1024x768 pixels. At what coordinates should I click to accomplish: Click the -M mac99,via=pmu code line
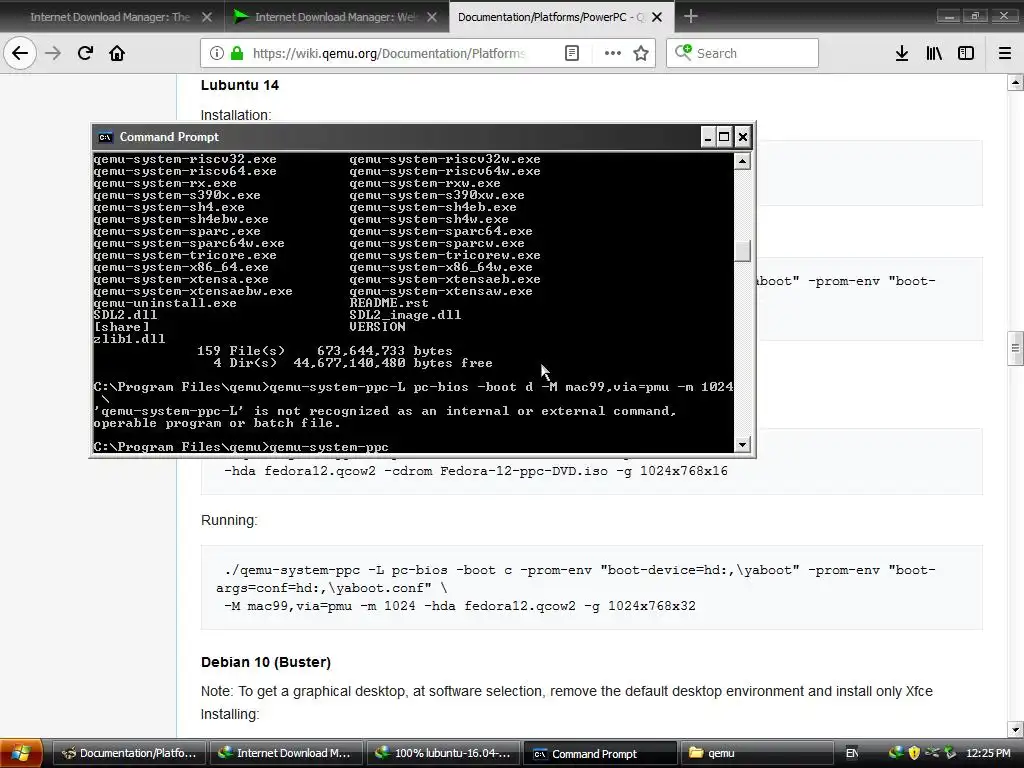(460, 606)
